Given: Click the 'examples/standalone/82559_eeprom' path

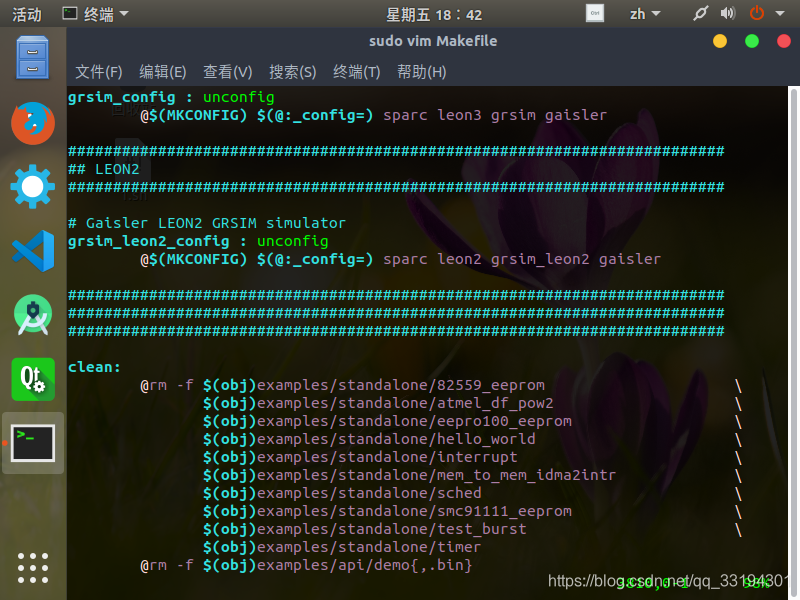Looking at the screenshot, I should (401, 385).
